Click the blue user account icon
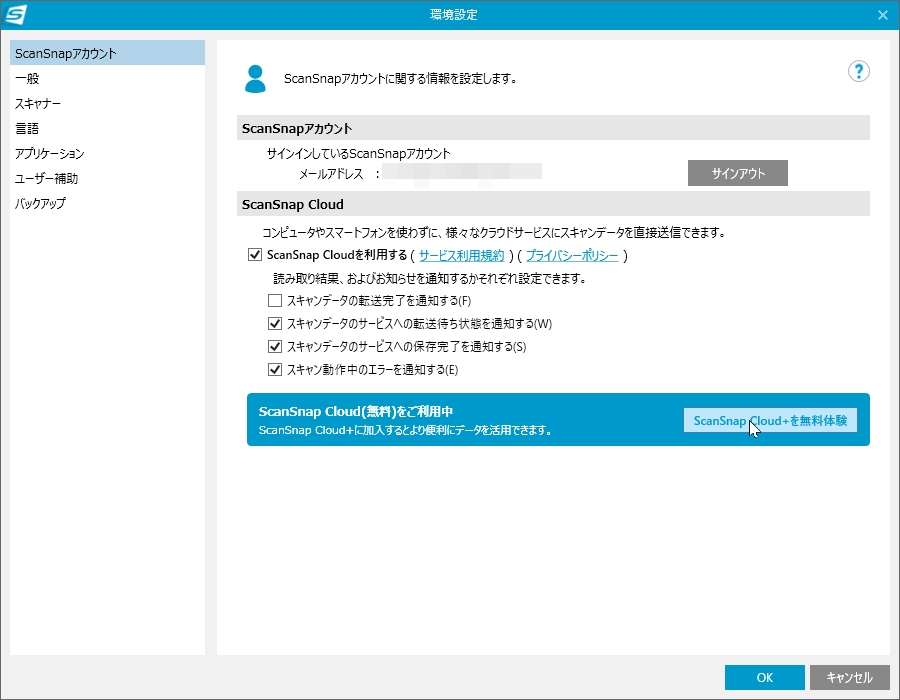900x700 pixels. coord(255,79)
